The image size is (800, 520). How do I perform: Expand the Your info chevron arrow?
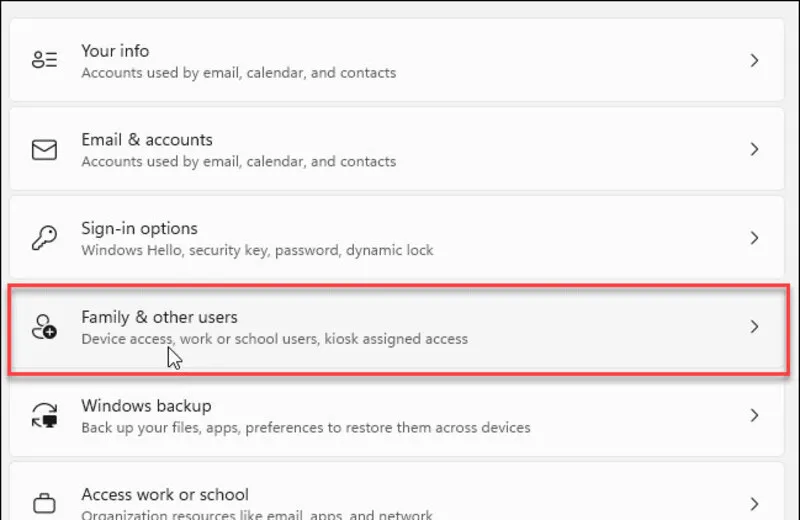pyautogui.click(x=755, y=61)
